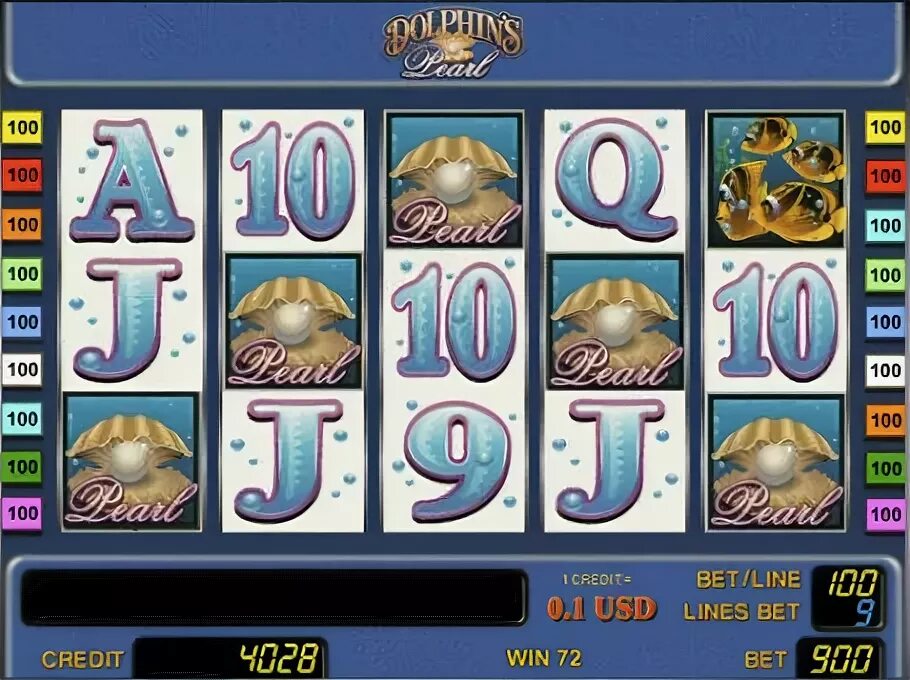Screen dimensions: 910x680
Task: Click the 0.1 USD credit value label
Action: coord(601,609)
